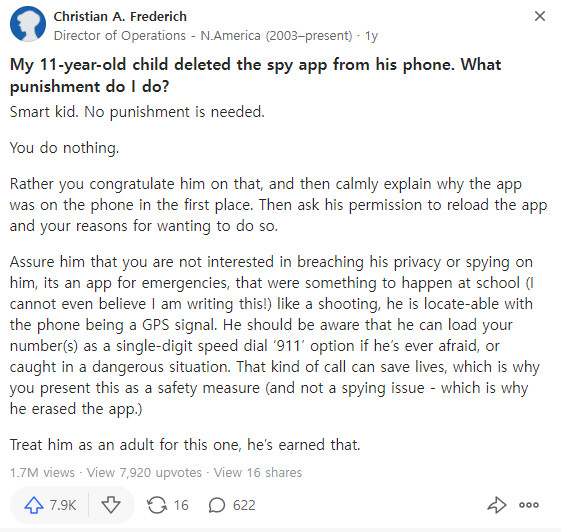
Task: Open comments via the speech bubble icon
Action: tap(217, 505)
